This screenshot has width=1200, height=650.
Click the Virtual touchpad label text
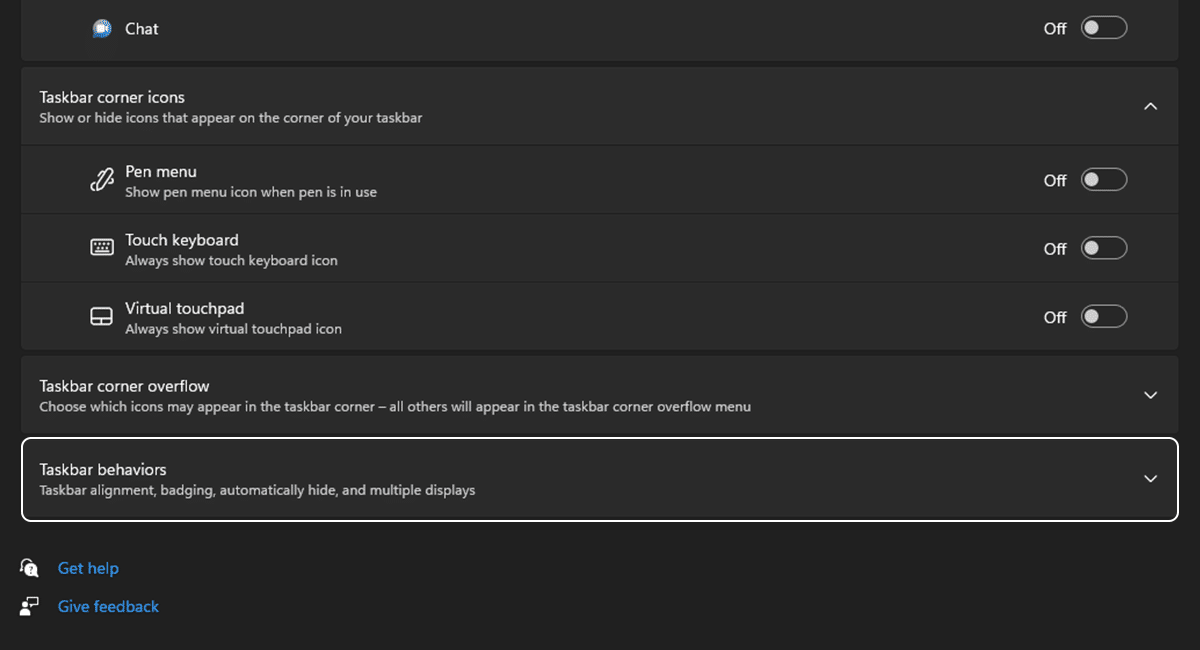(184, 308)
